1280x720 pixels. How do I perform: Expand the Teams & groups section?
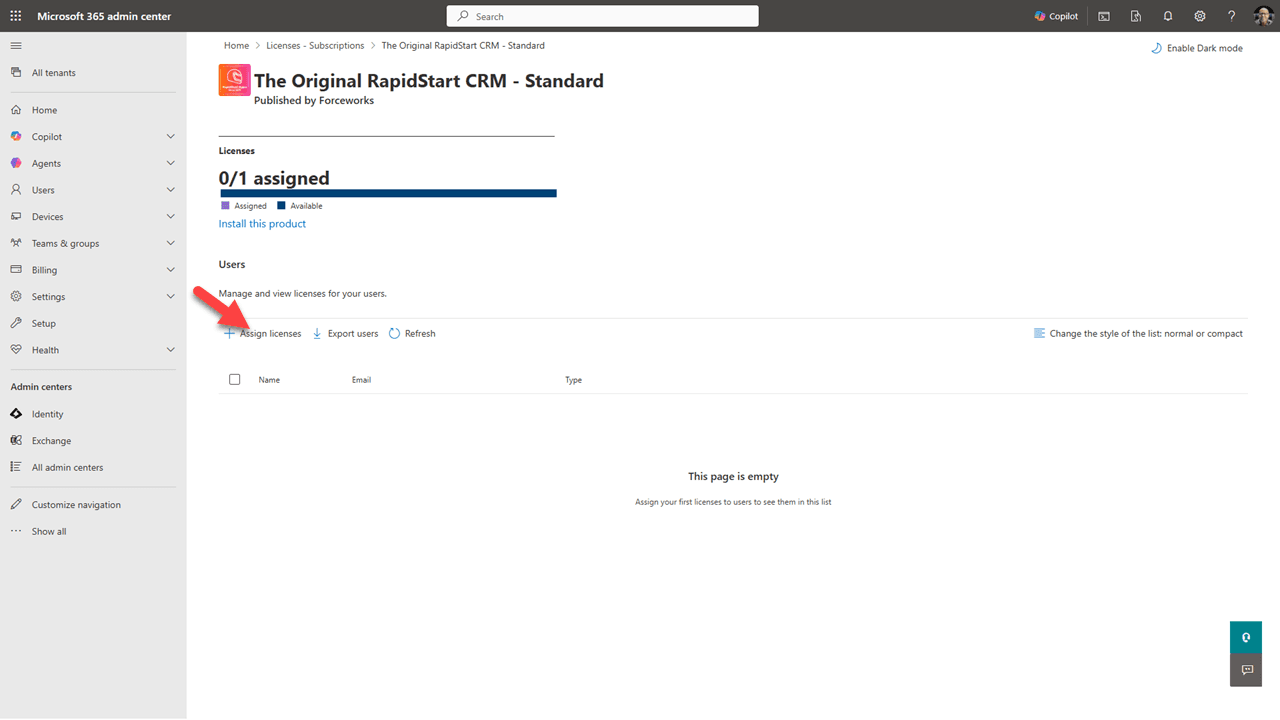170,243
